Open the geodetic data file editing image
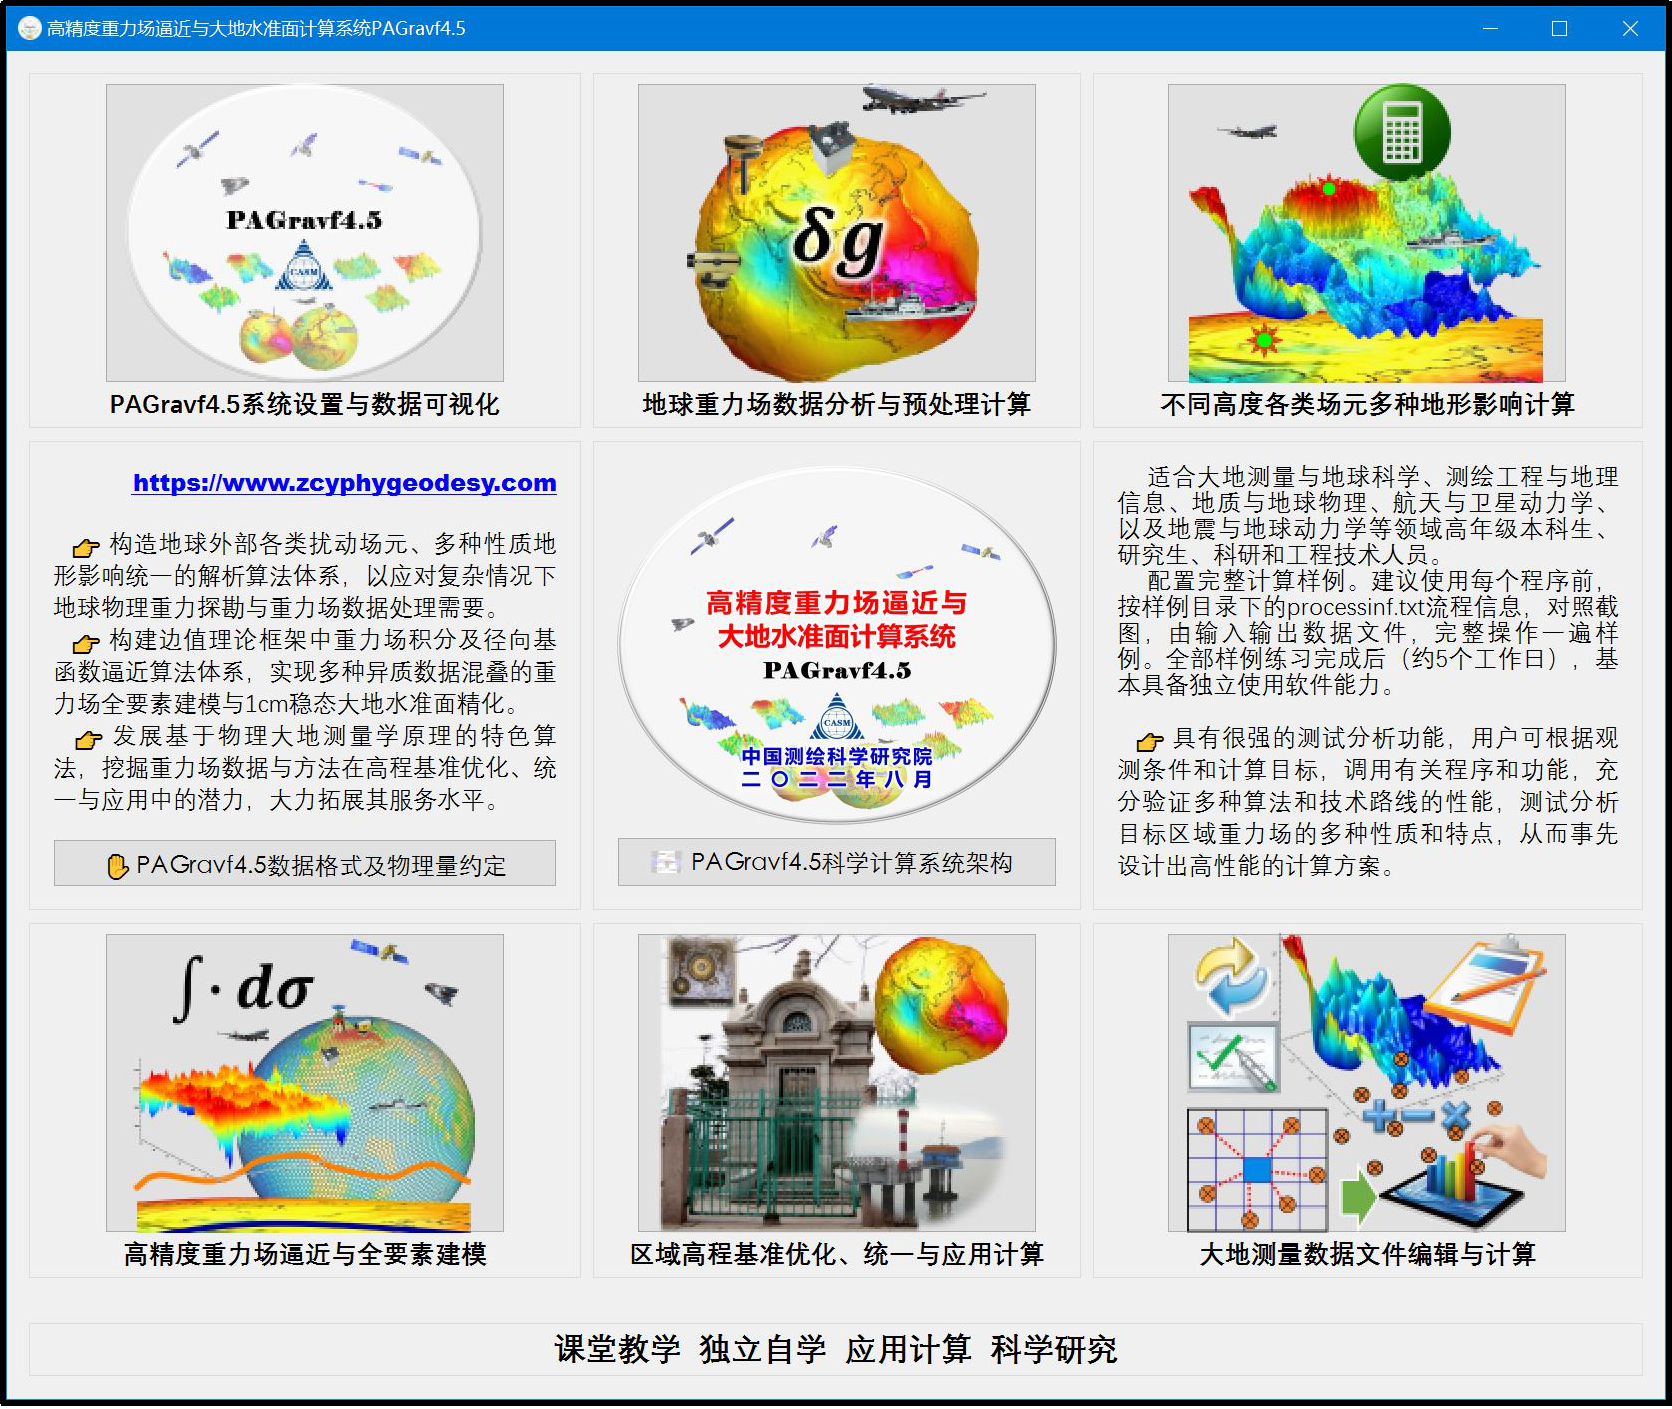 click(1366, 1082)
